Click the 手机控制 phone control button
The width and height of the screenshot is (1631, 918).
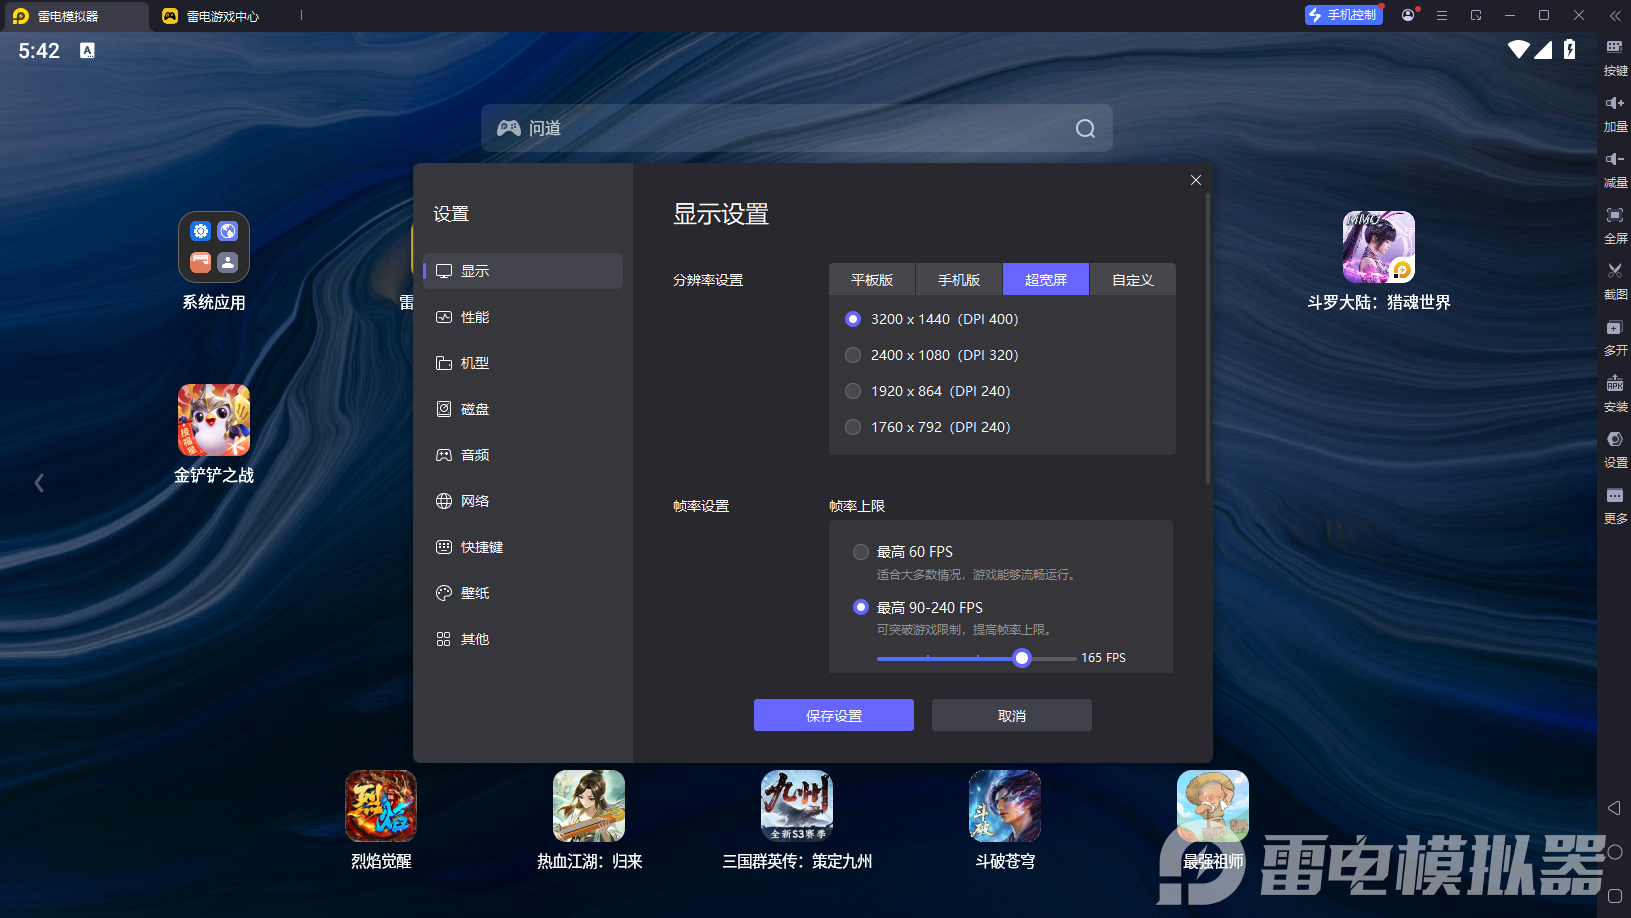pos(1344,15)
